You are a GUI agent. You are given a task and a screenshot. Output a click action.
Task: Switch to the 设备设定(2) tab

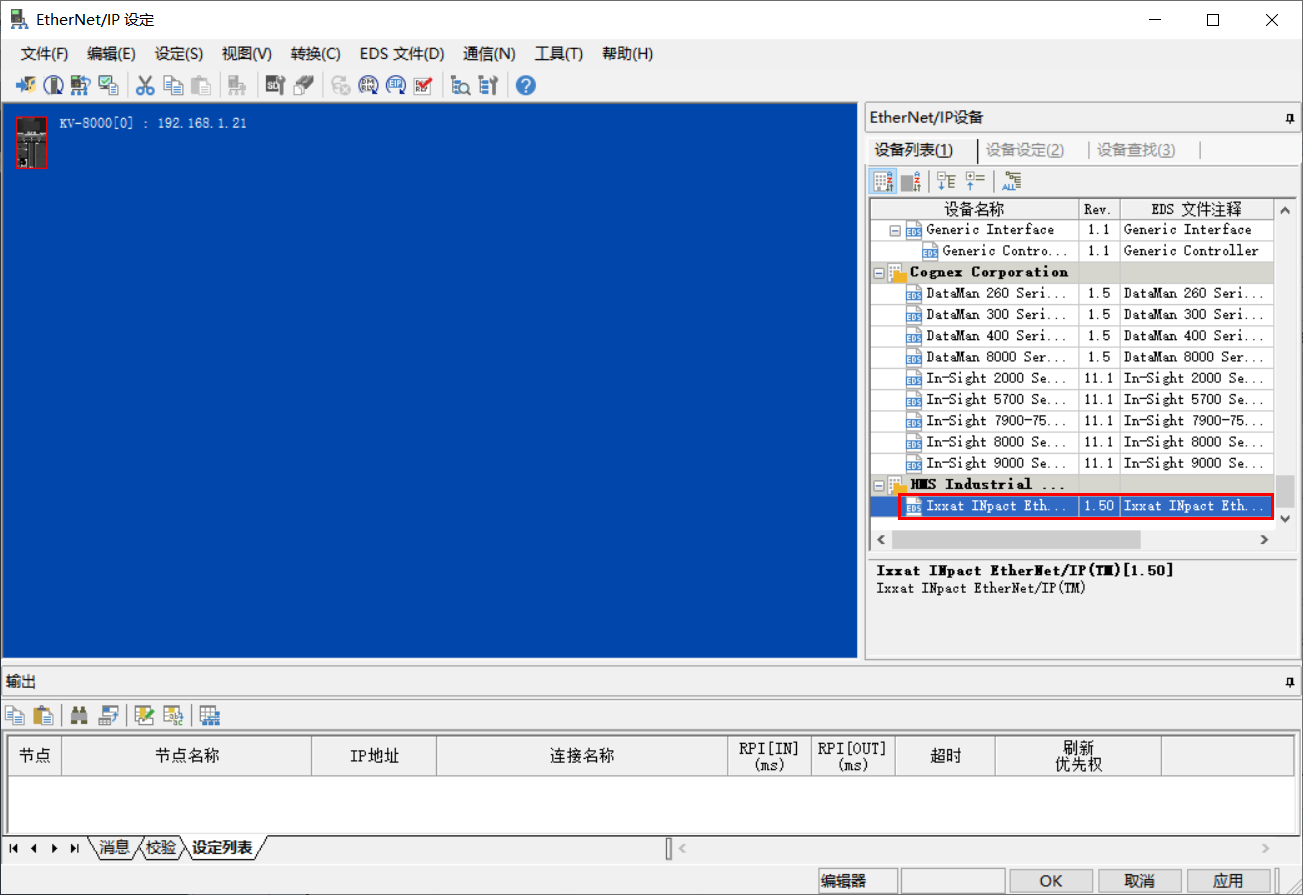1026,149
